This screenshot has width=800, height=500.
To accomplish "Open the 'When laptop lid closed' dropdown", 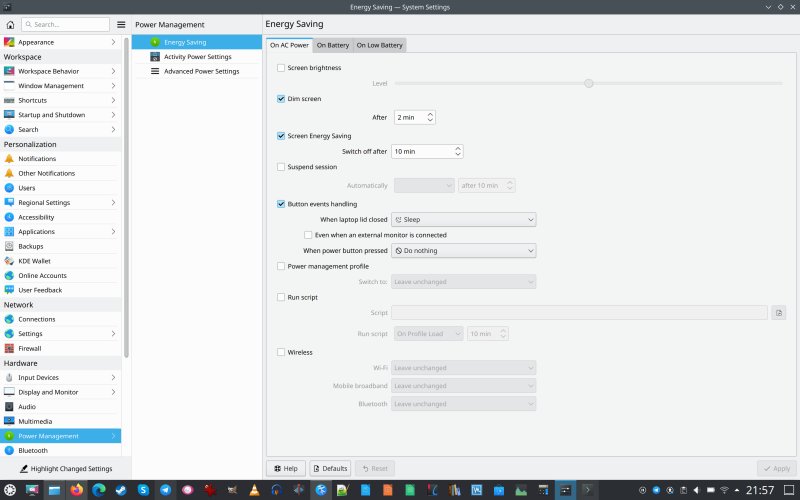I will pos(463,219).
